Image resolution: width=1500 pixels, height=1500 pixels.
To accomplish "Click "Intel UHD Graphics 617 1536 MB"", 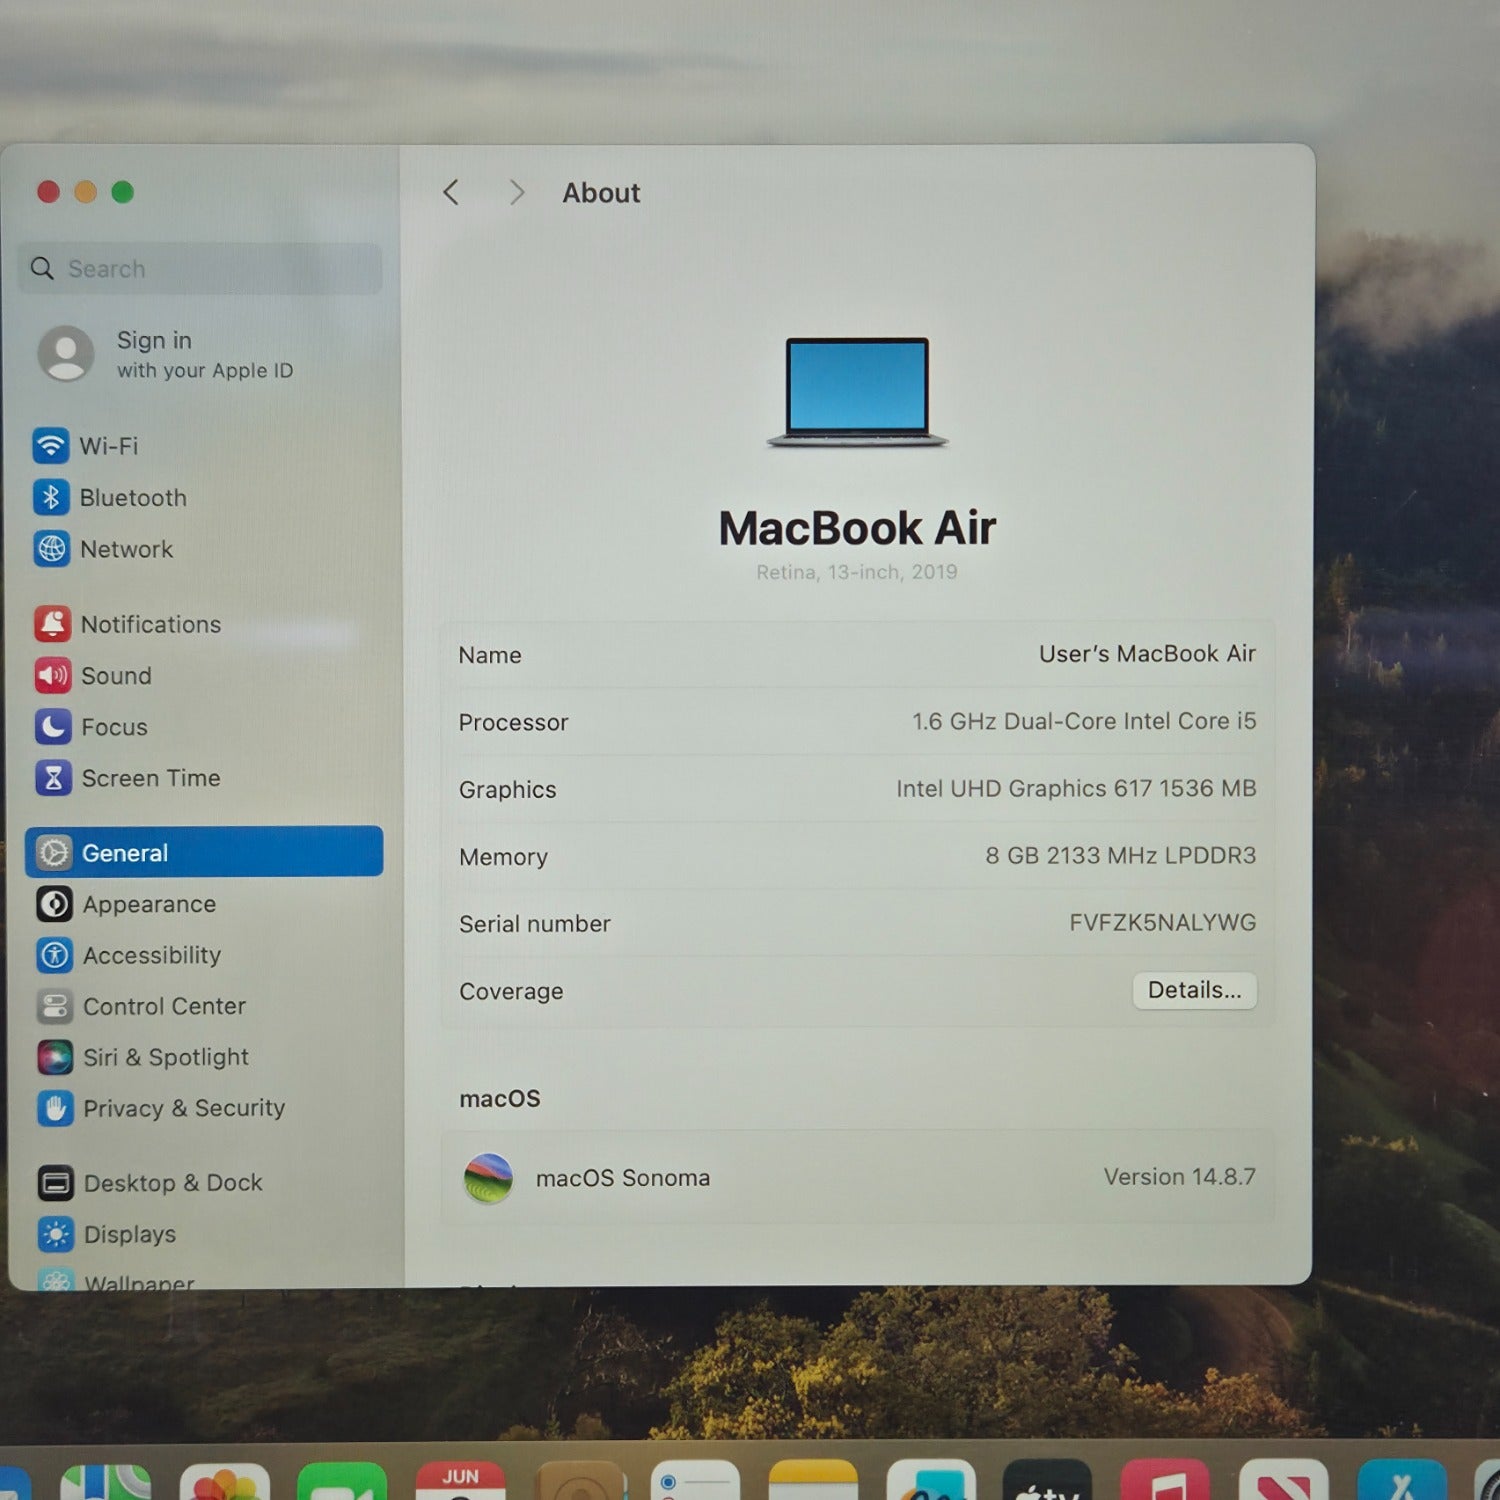I will (x=1076, y=788).
